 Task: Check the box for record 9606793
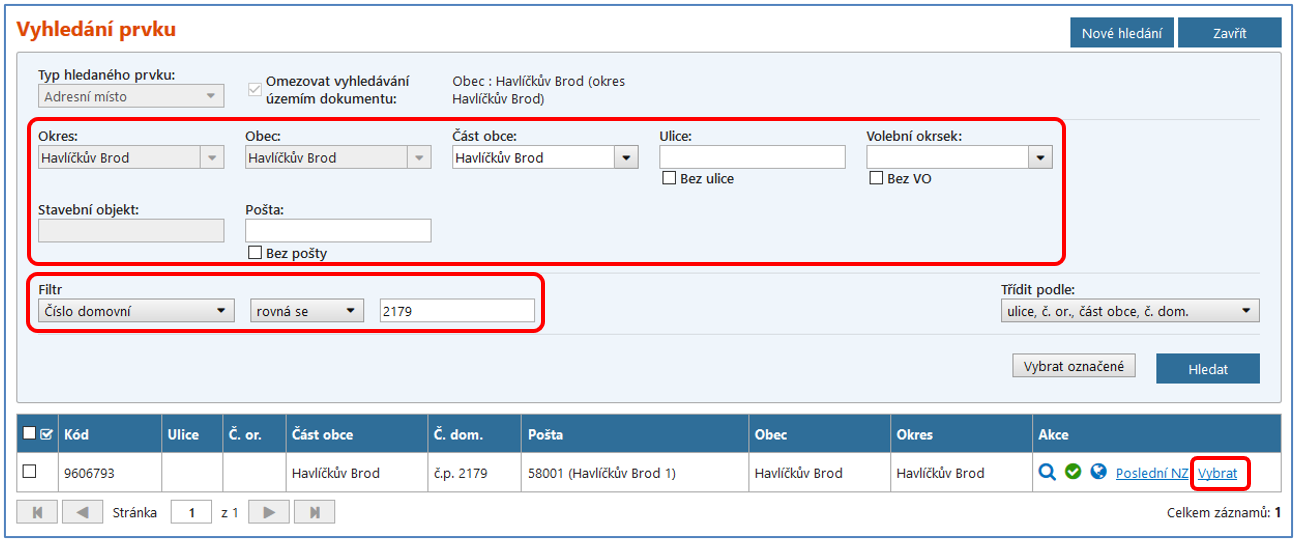click(x=30, y=472)
